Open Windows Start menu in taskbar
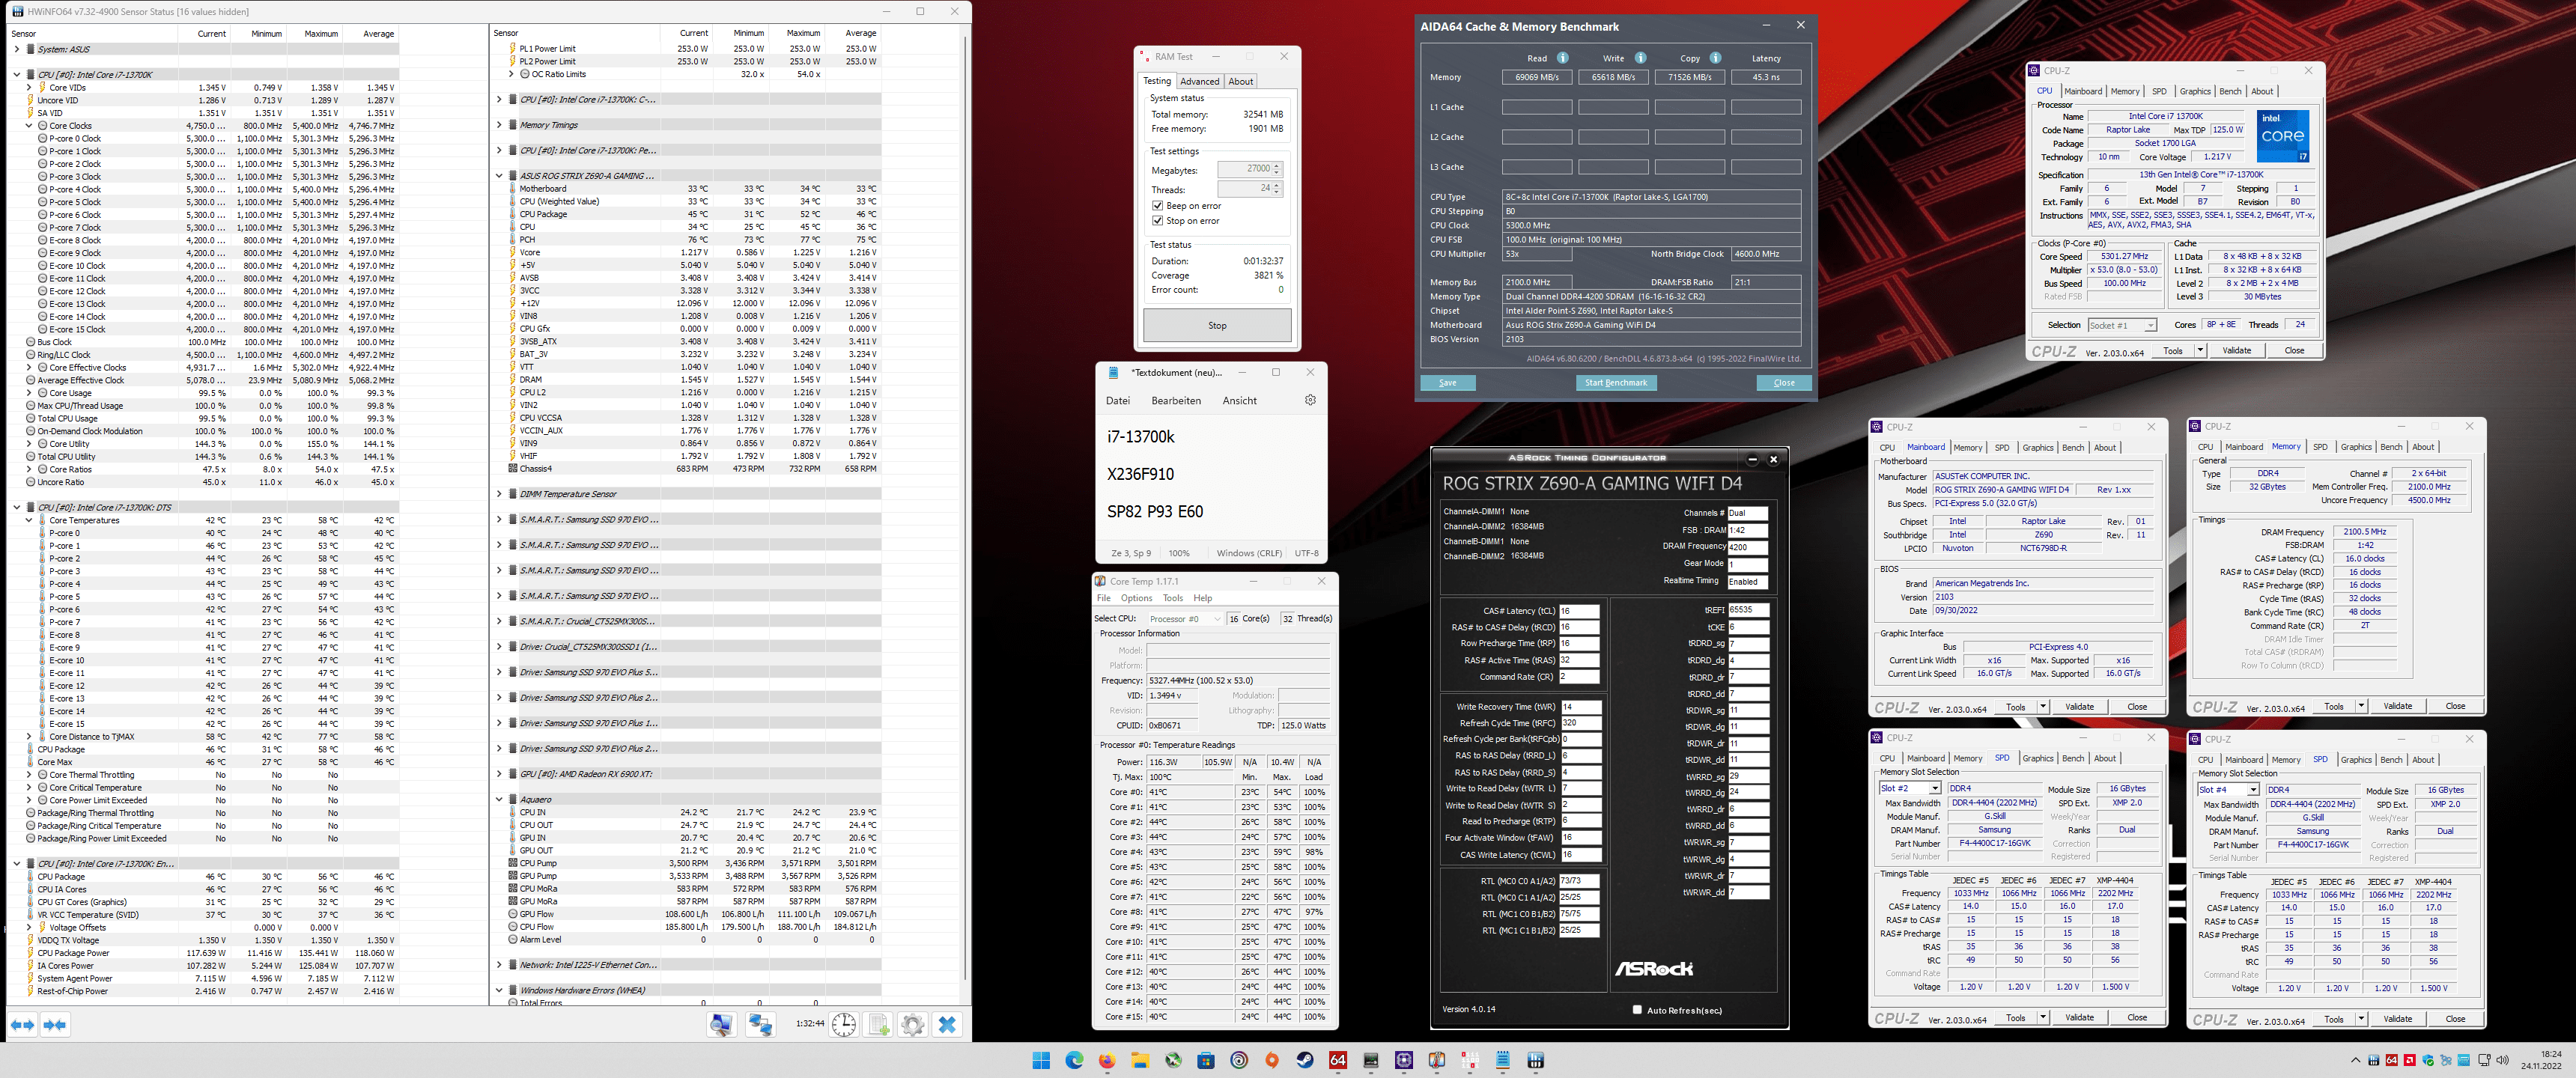The width and height of the screenshot is (2576, 1078). 1041,1060
